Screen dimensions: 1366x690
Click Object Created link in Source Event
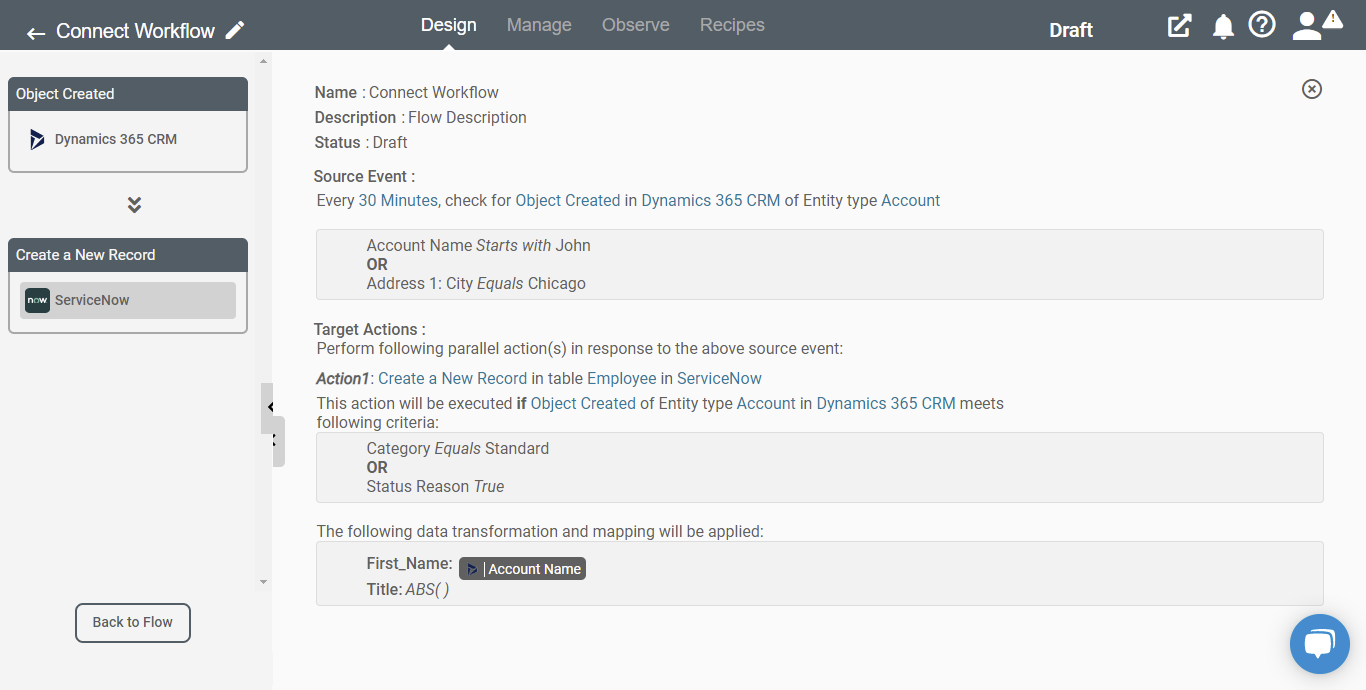pyautogui.click(x=568, y=200)
